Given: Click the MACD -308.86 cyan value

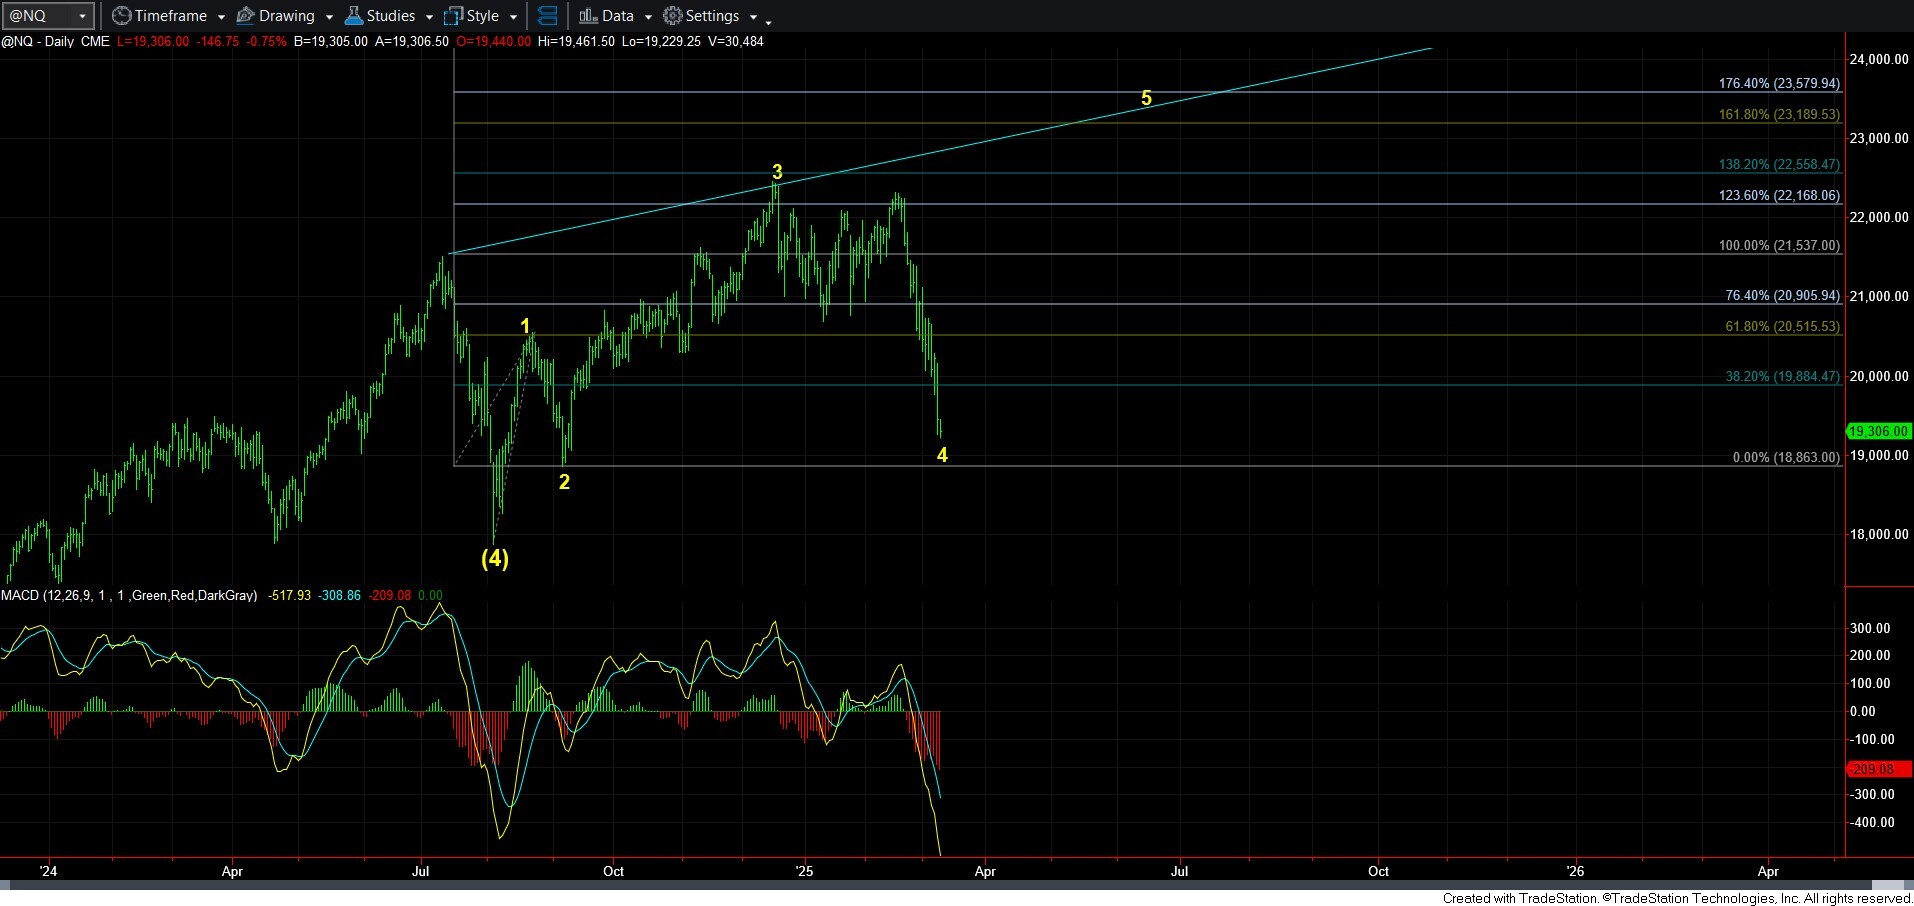Looking at the screenshot, I should tap(340, 595).
